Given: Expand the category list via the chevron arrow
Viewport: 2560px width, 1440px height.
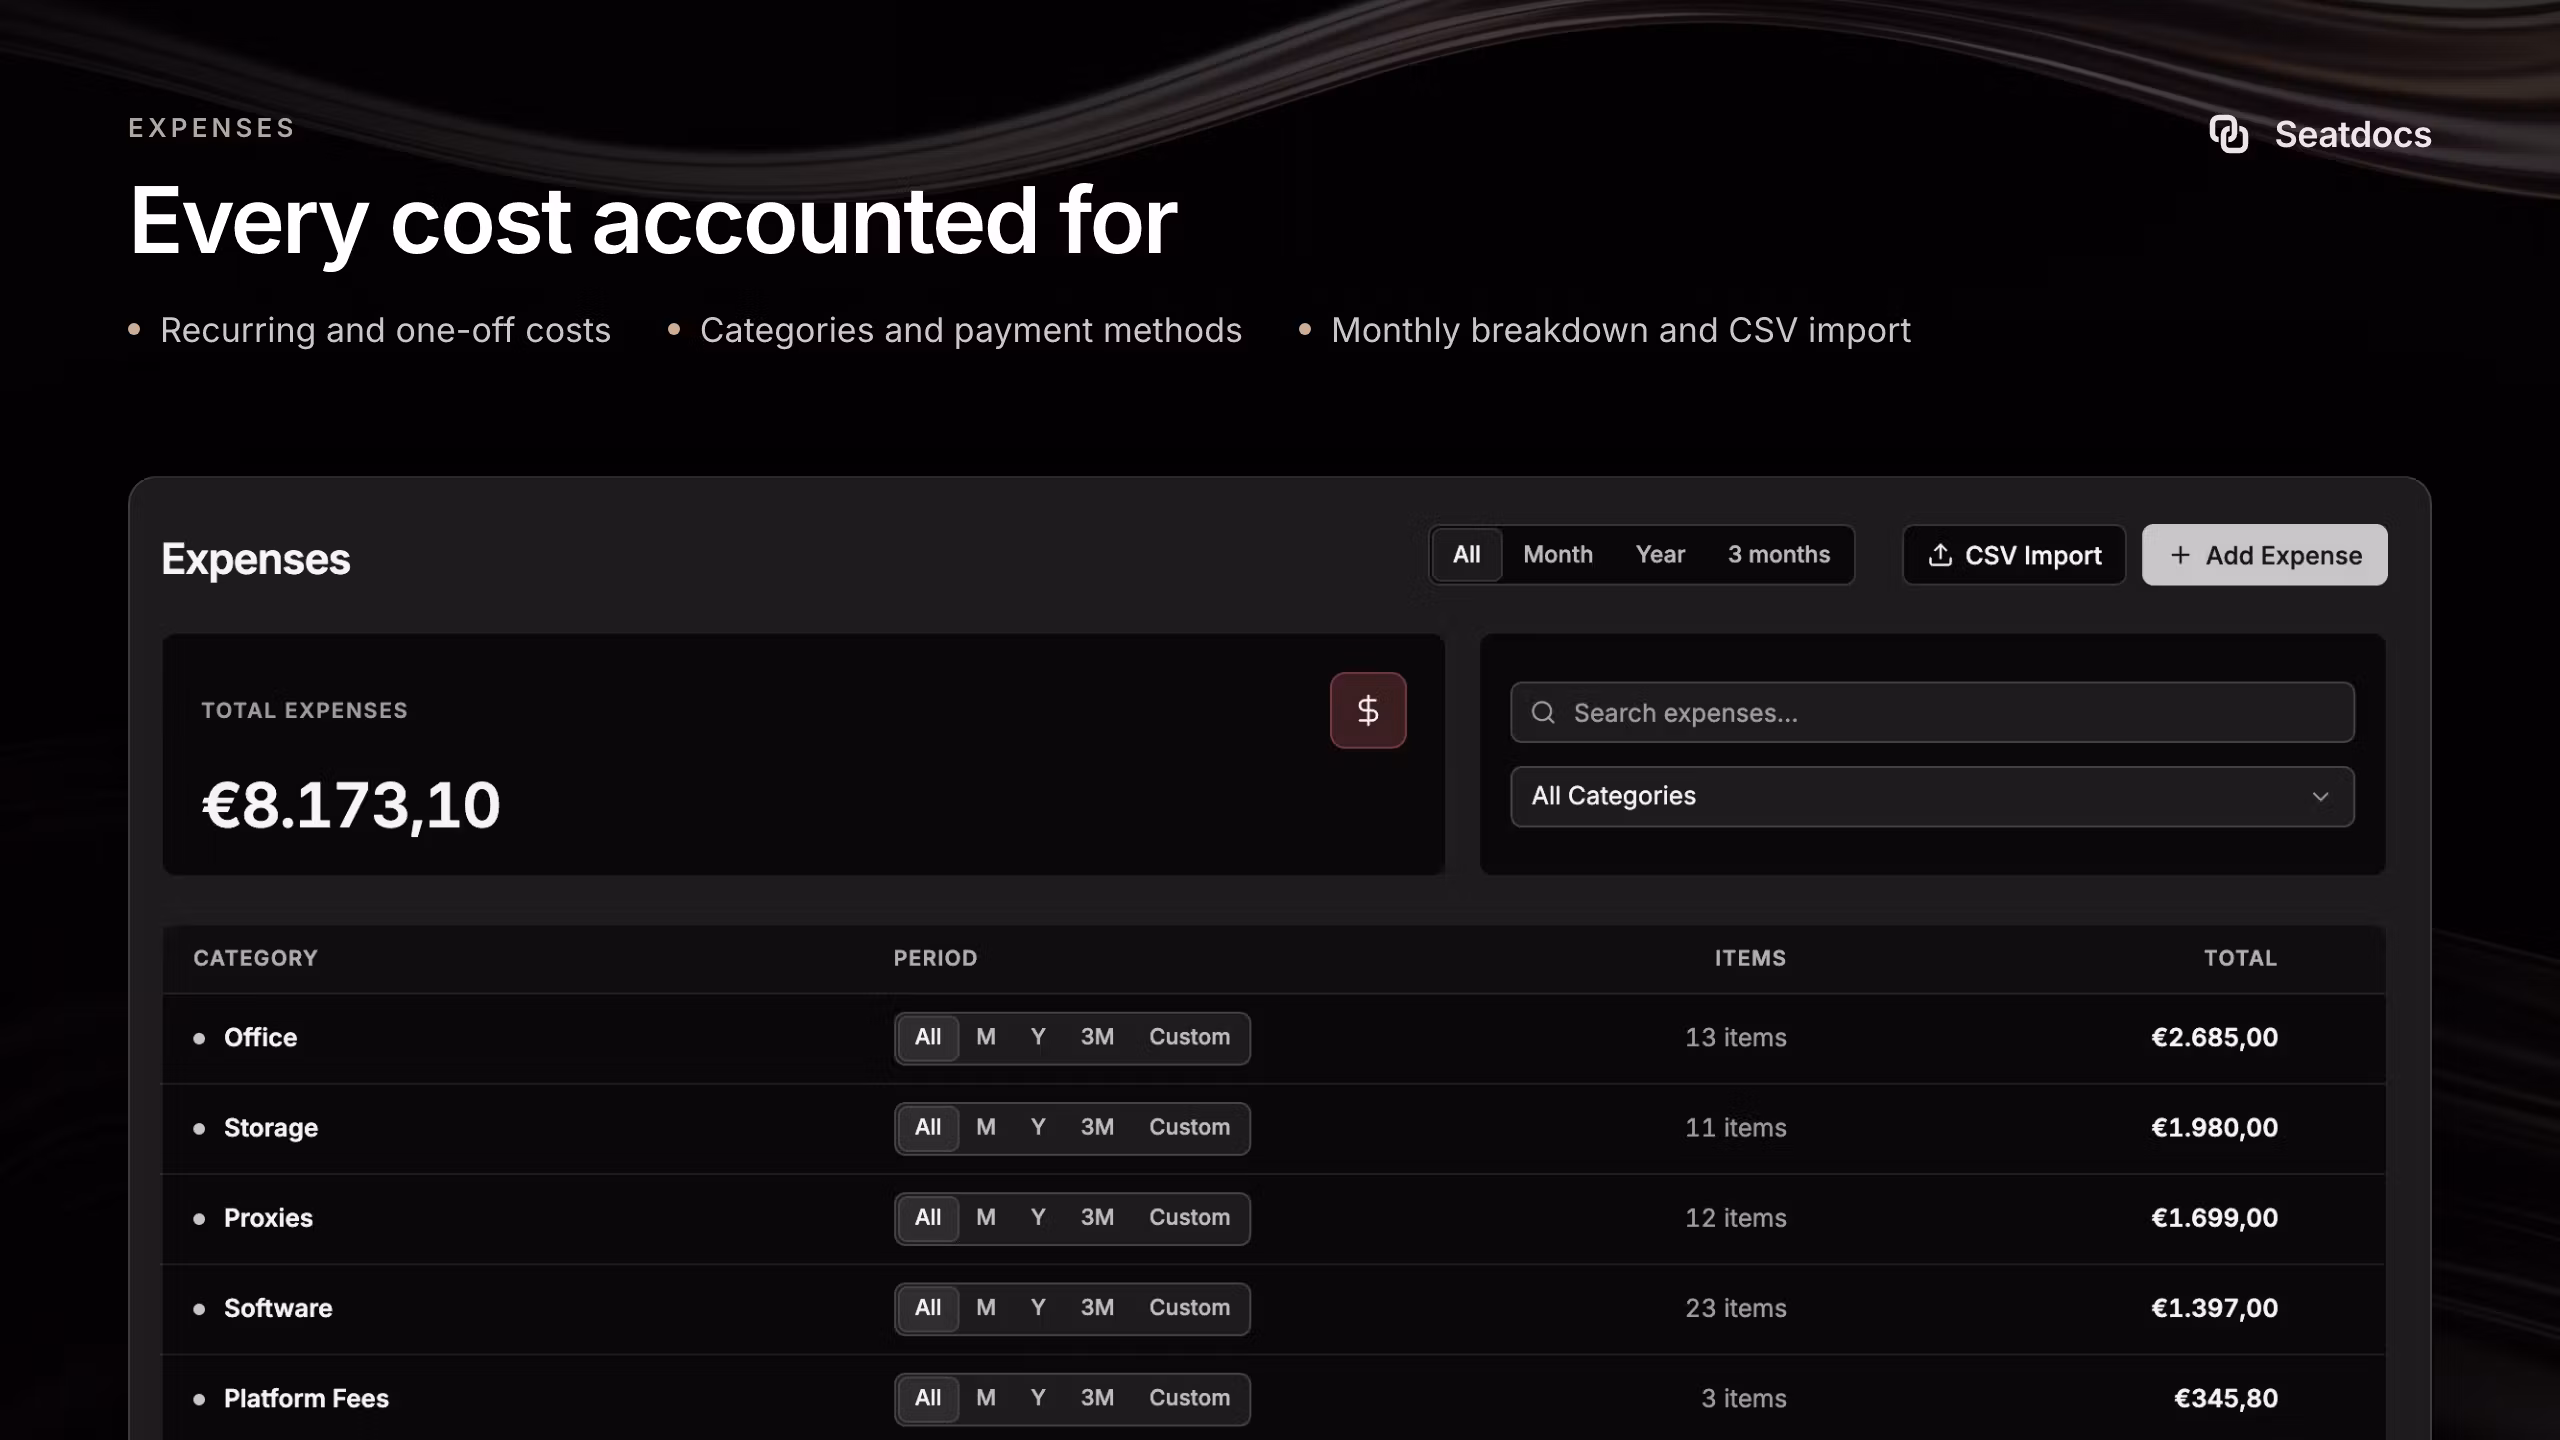Looking at the screenshot, I should click(x=2320, y=797).
